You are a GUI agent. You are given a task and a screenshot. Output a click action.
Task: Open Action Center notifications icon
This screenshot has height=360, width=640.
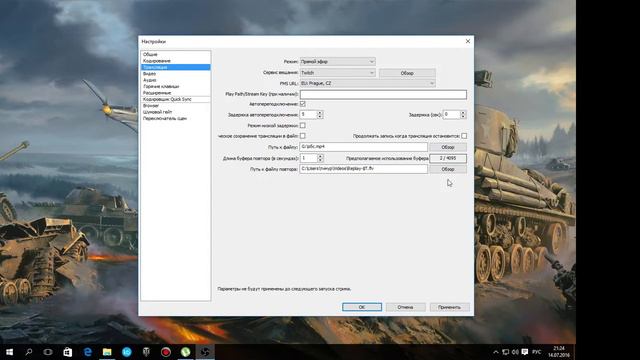(x=525, y=352)
